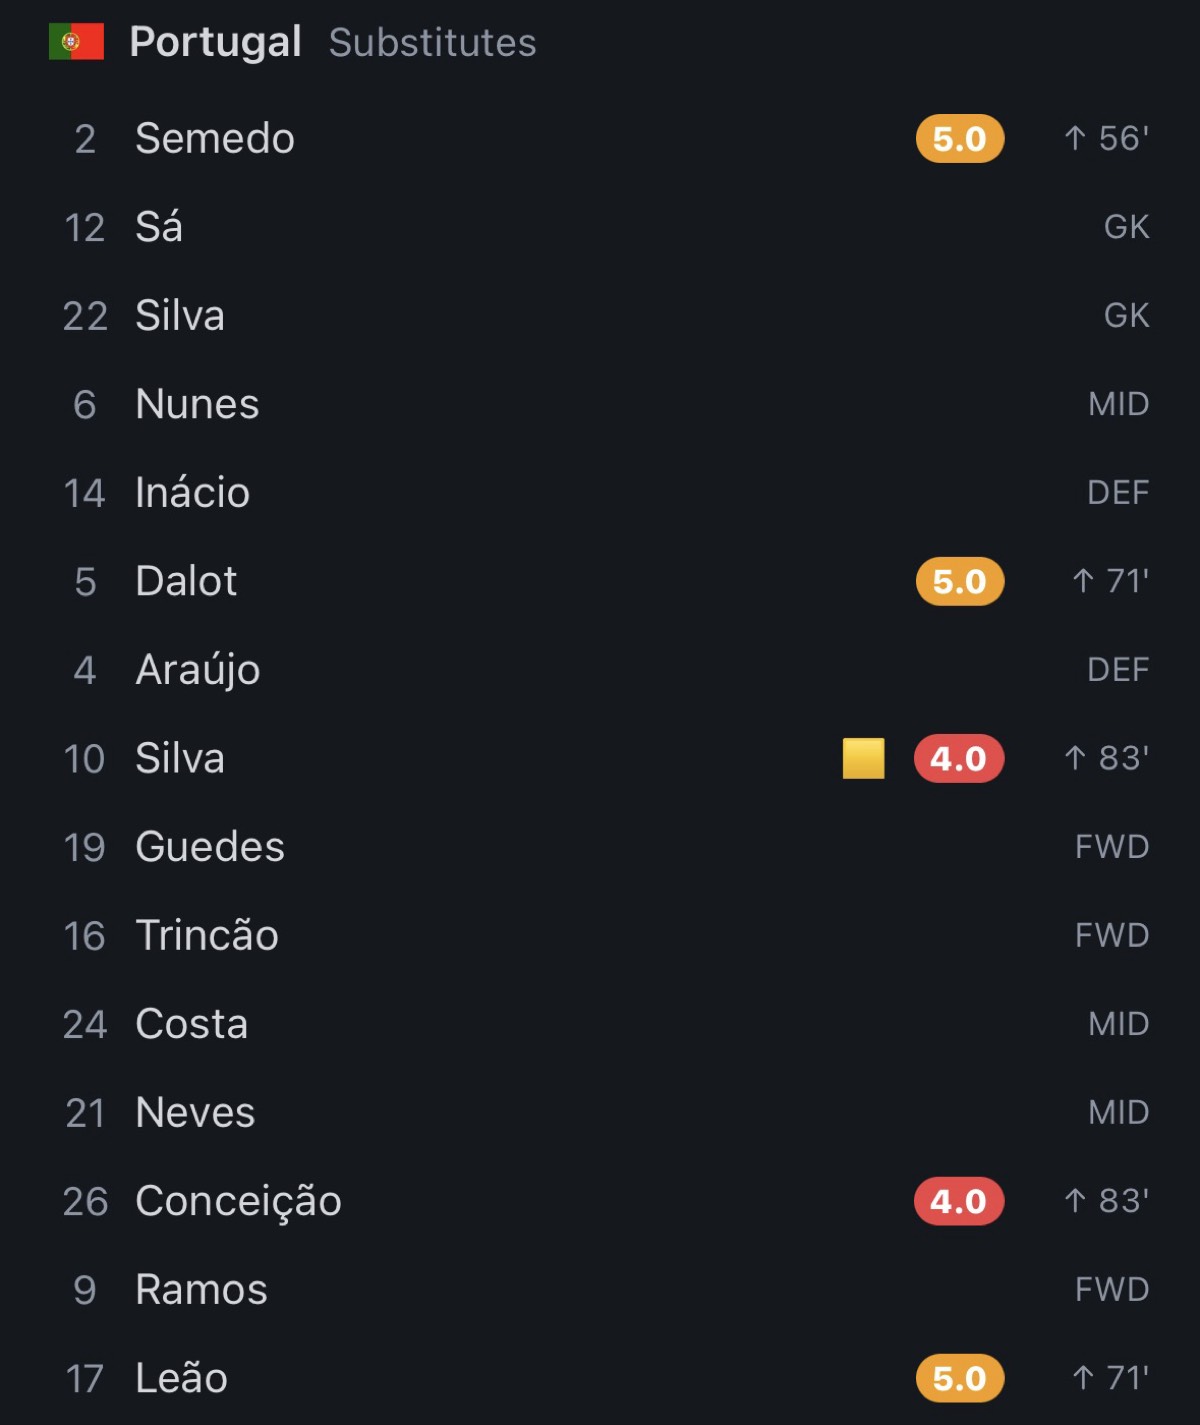The image size is (1200, 1425).
Task: Click Dalot's 71' substitution arrow indicator
Action: click(1110, 581)
